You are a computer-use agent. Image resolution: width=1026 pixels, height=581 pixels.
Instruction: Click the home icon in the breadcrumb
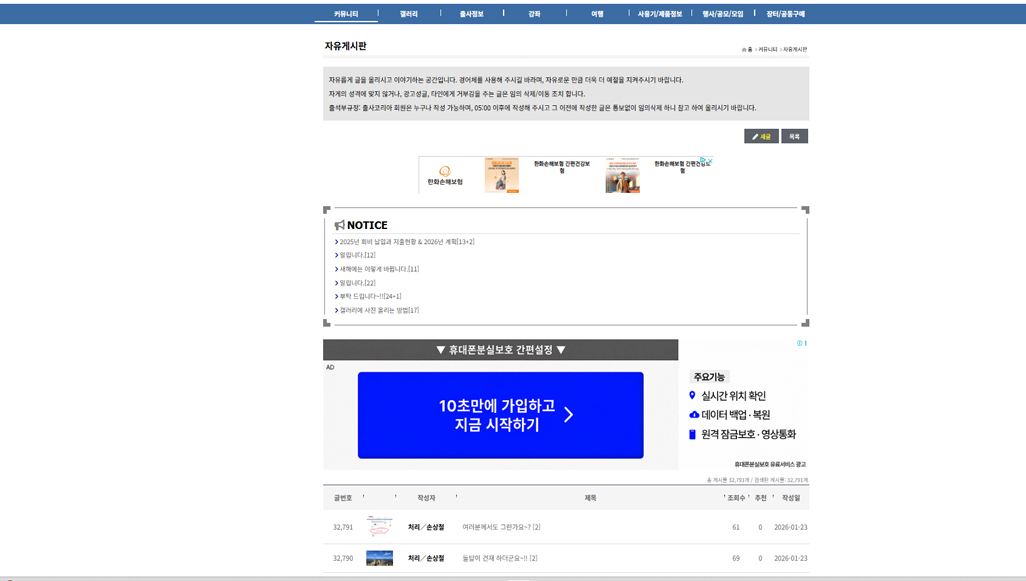tap(744, 49)
